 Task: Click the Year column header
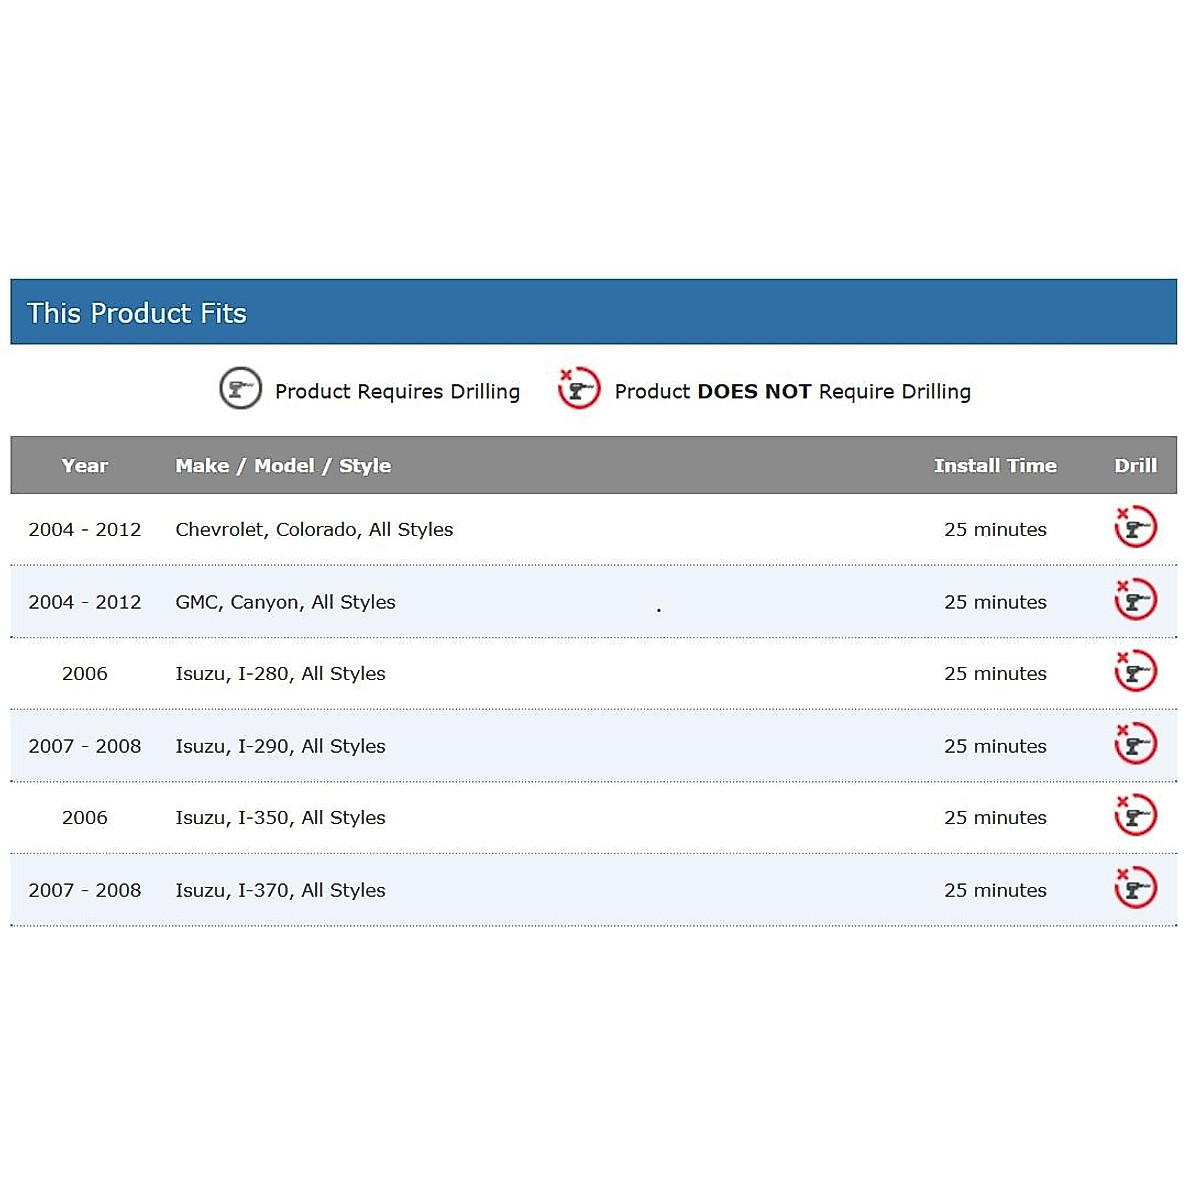point(85,466)
